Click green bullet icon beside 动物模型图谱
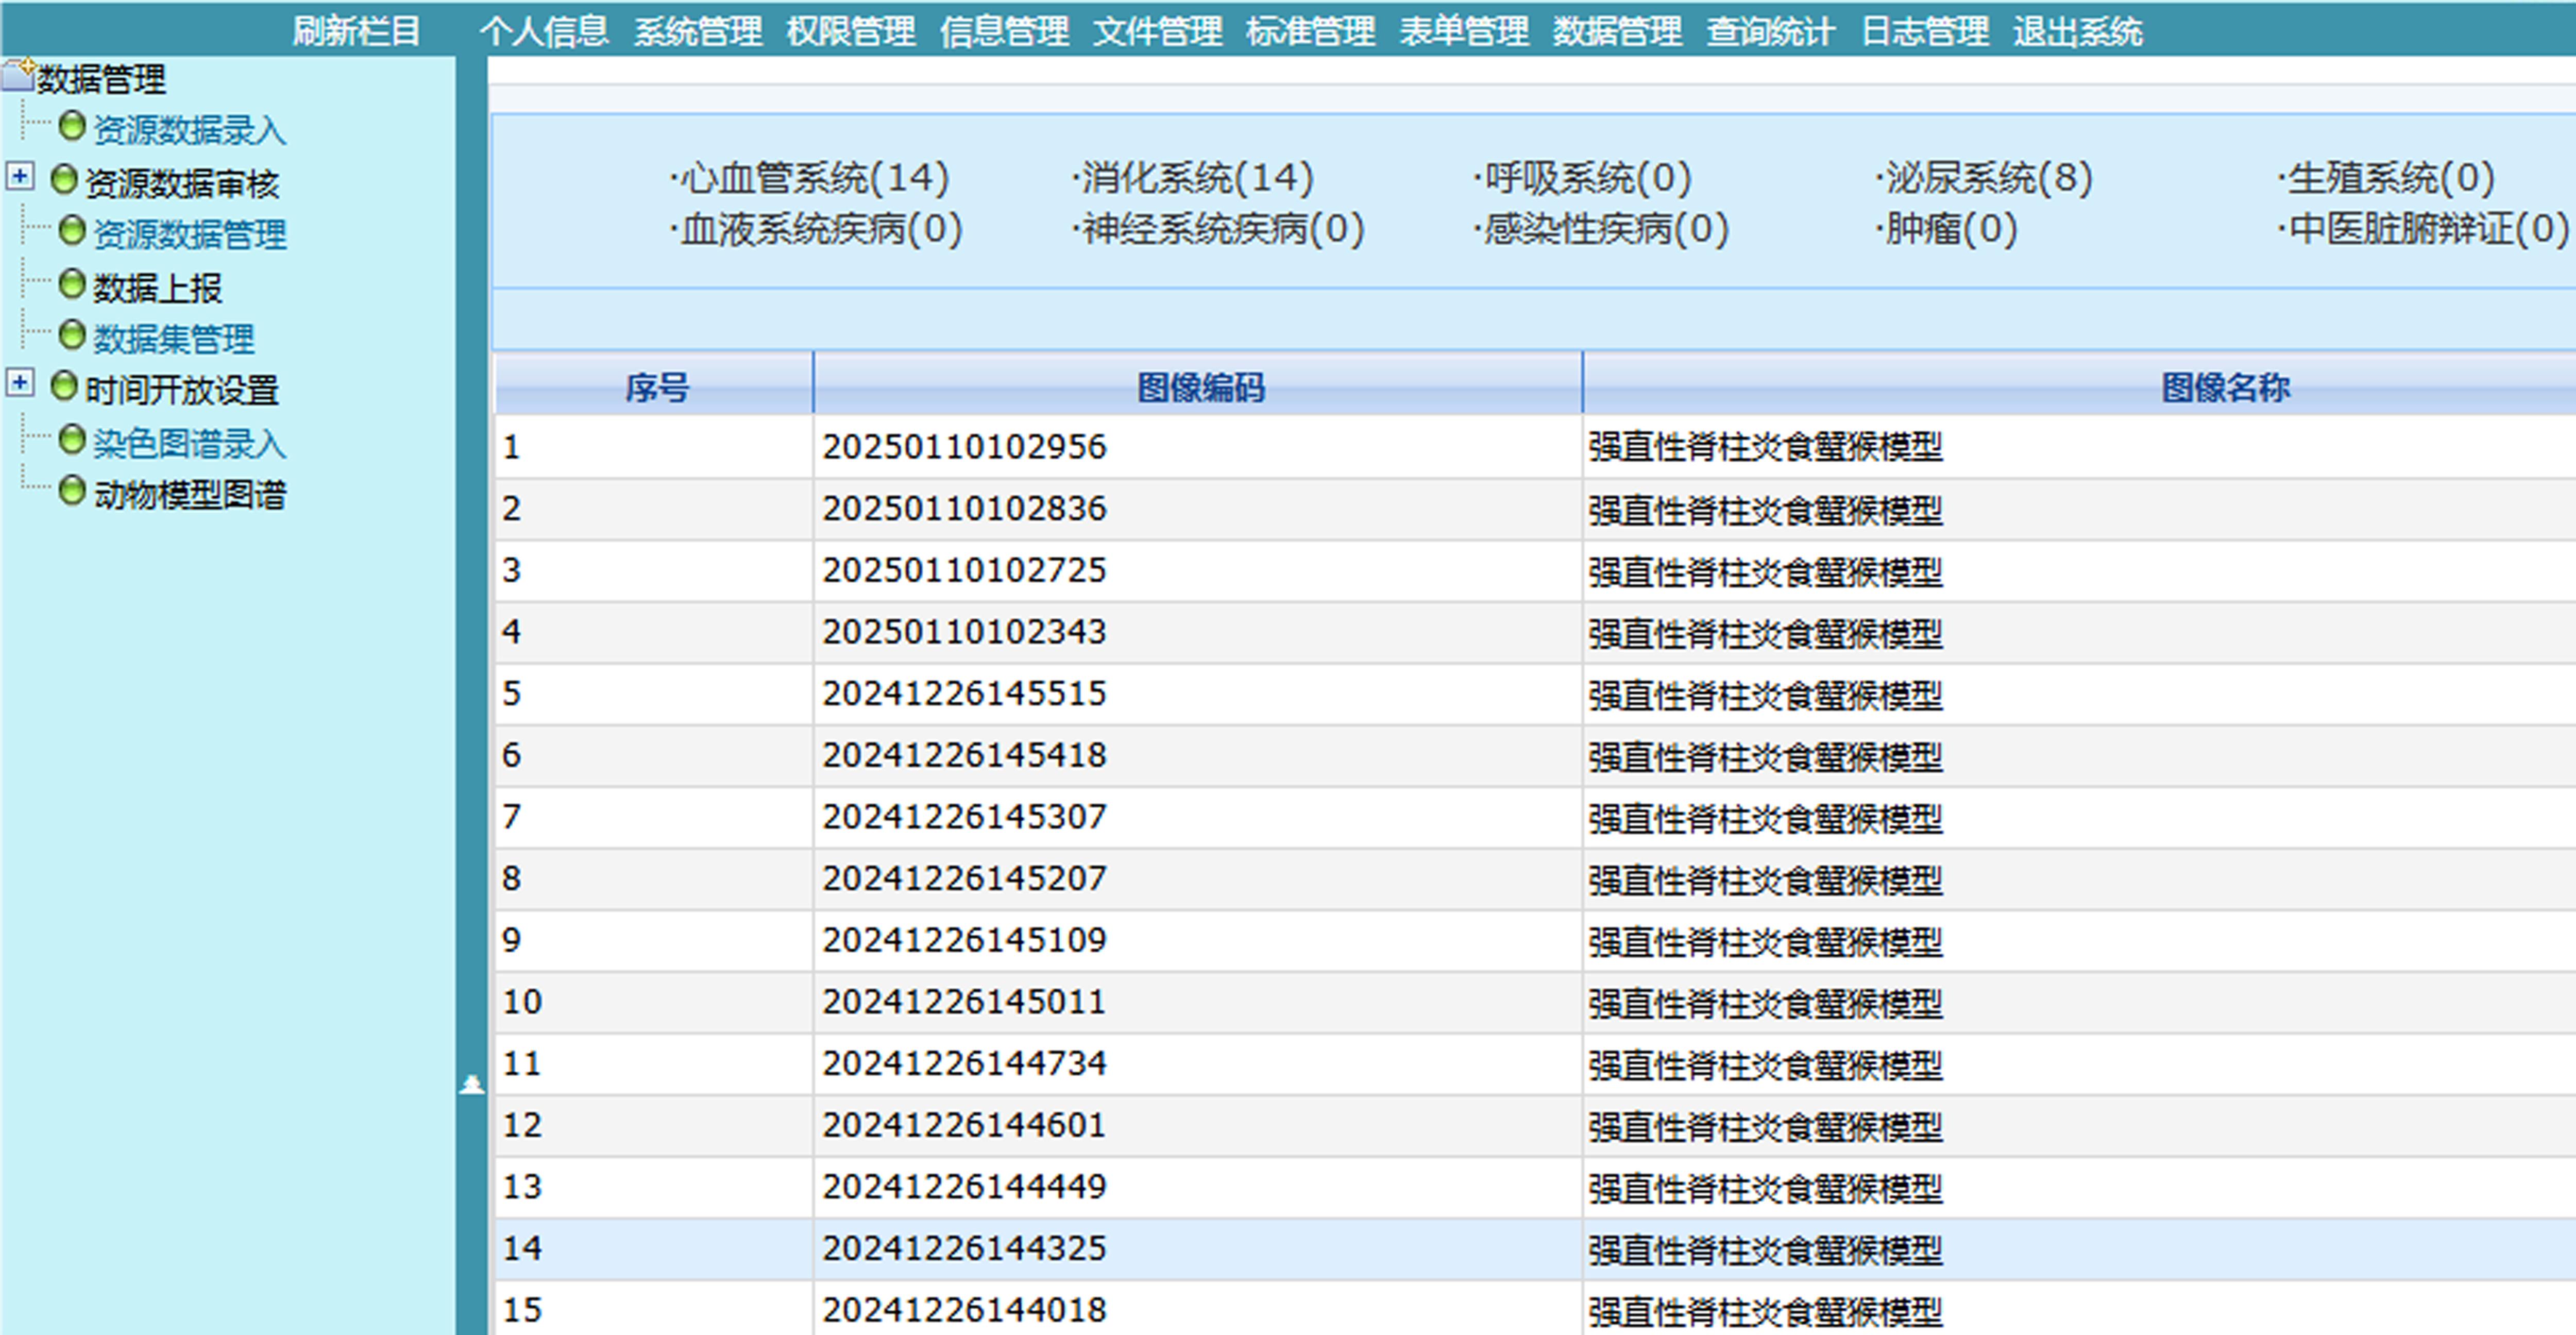Viewport: 2576px width, 1335px height. click(71, 492)
